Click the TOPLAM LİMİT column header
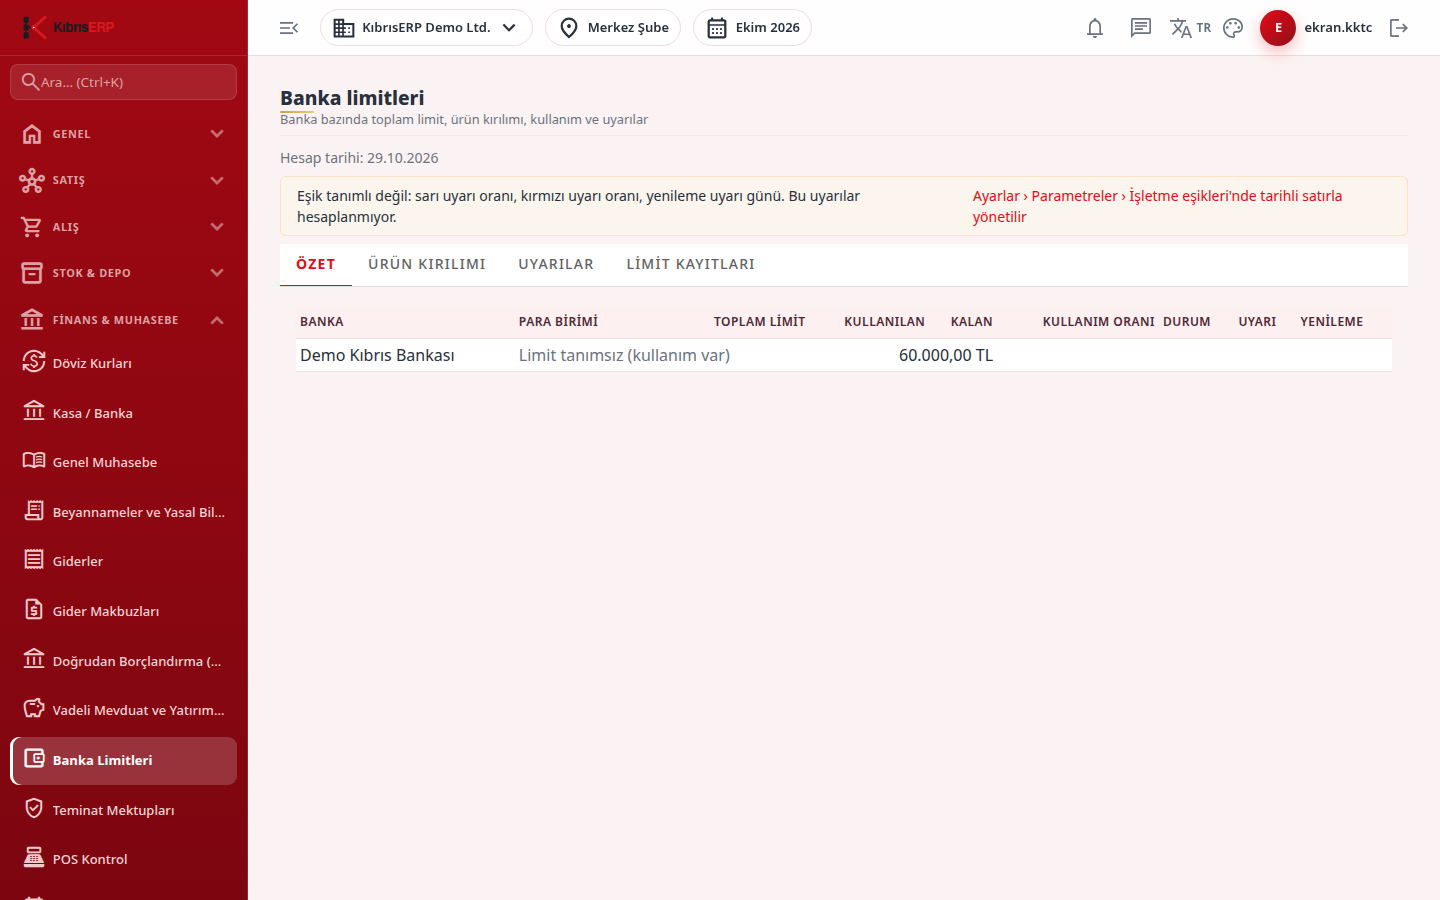The height and width of the screenshot is (900, 1440). point(759,322)
